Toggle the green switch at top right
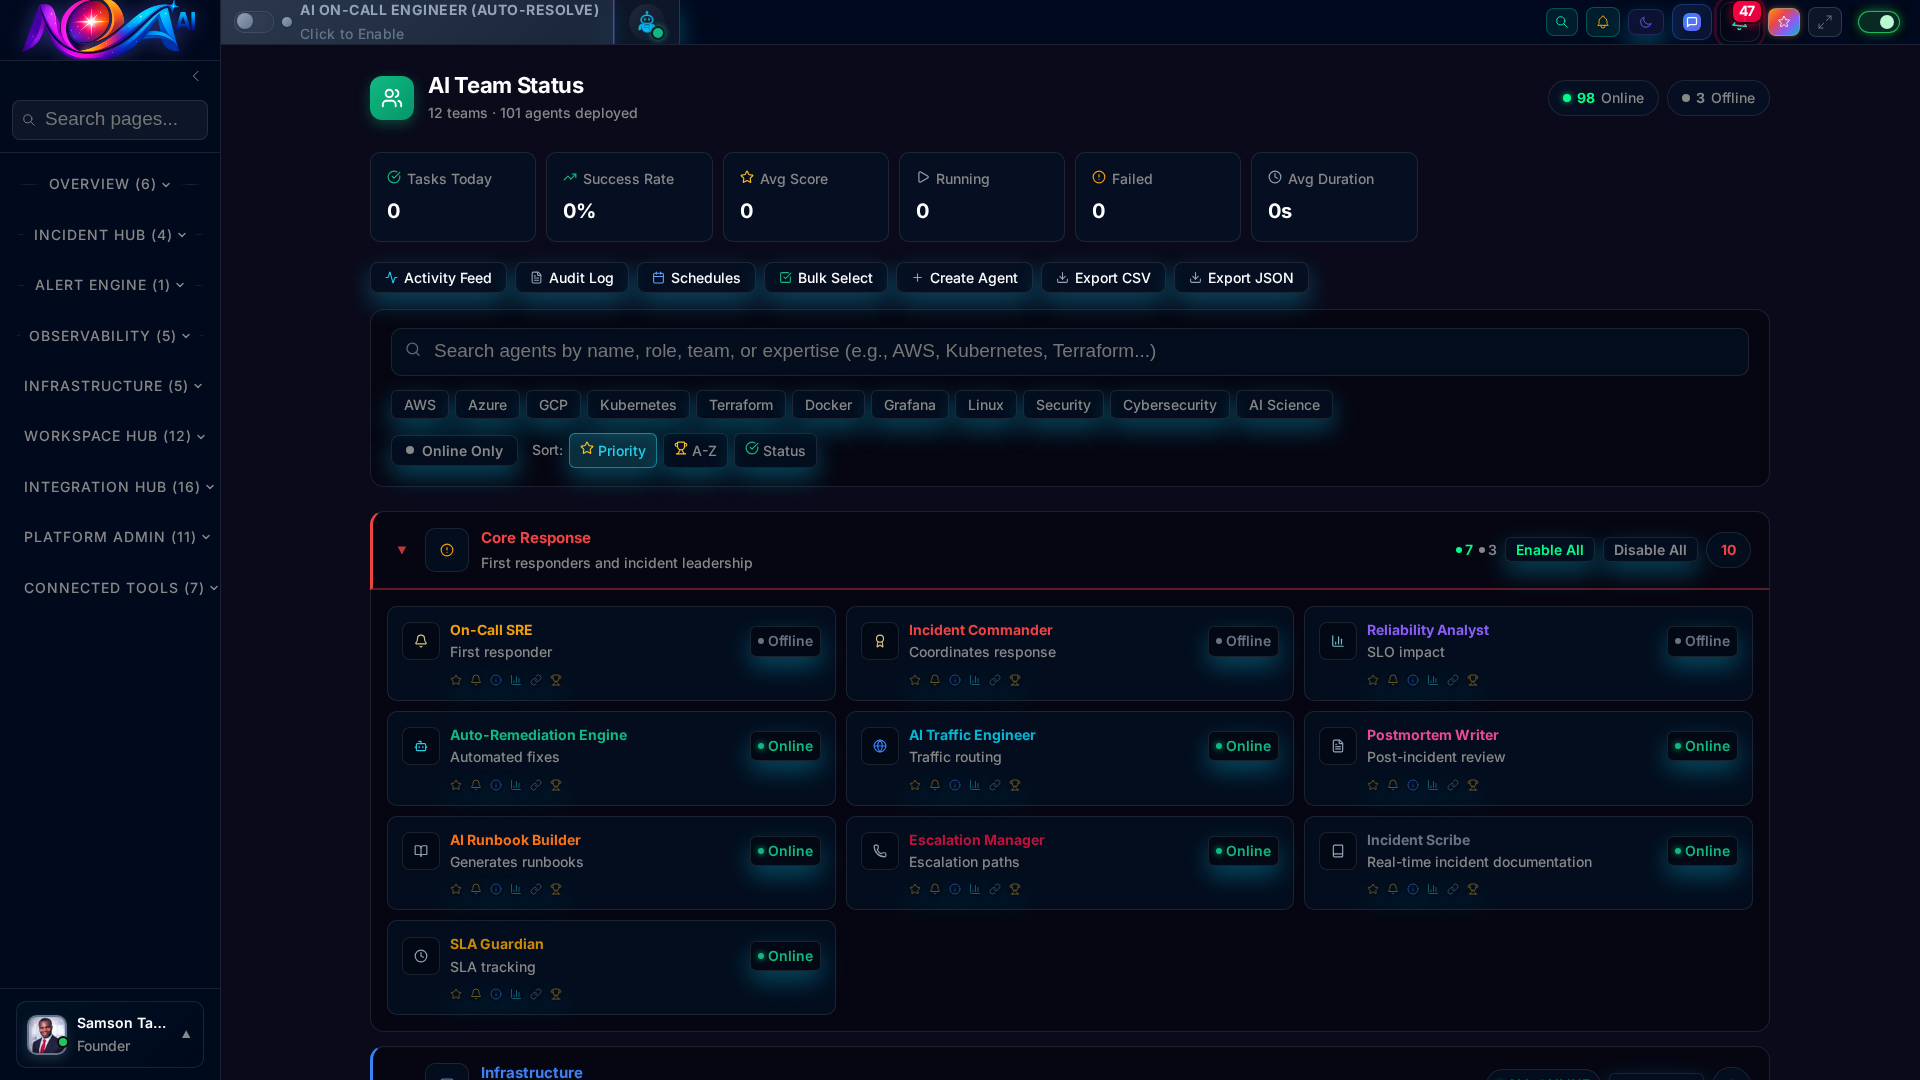Screen dimensions: 1920x1080 [x=1878, y=21]
